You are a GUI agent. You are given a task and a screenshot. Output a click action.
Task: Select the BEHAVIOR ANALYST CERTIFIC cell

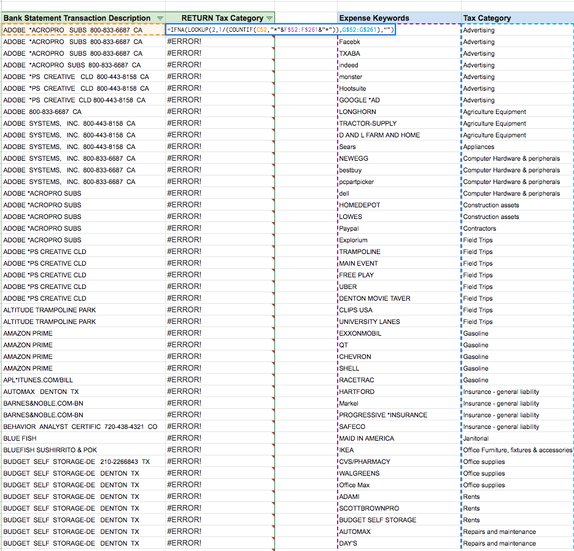(83, 427)
